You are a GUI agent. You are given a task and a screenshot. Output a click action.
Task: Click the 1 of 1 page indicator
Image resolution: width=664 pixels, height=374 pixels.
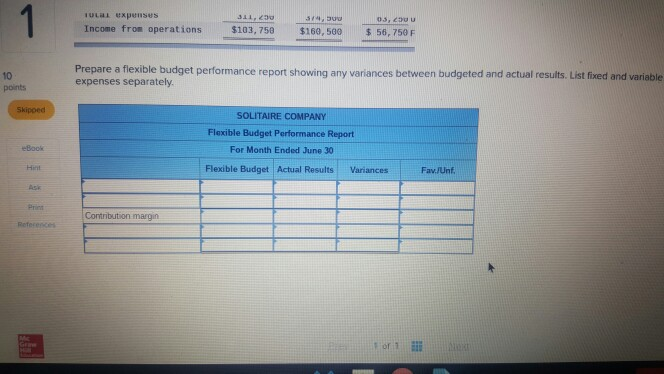tap(386, 346)
